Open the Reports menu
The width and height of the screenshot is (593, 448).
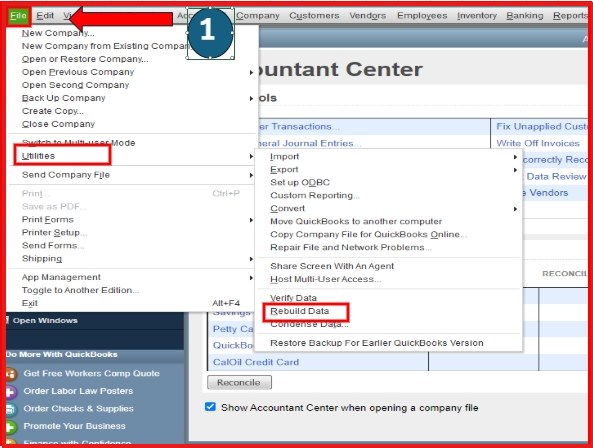[x=570, y=16]
